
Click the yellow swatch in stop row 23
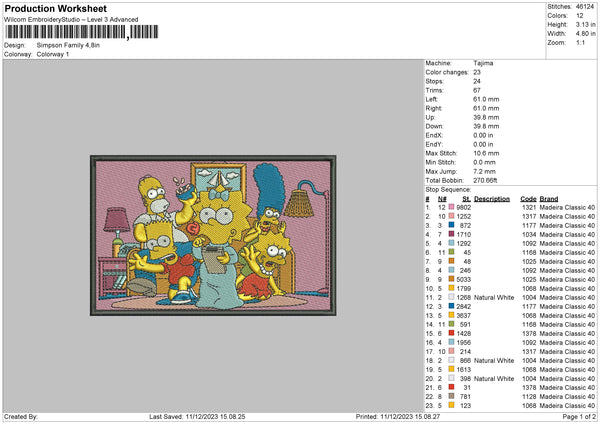click(452, 405)
